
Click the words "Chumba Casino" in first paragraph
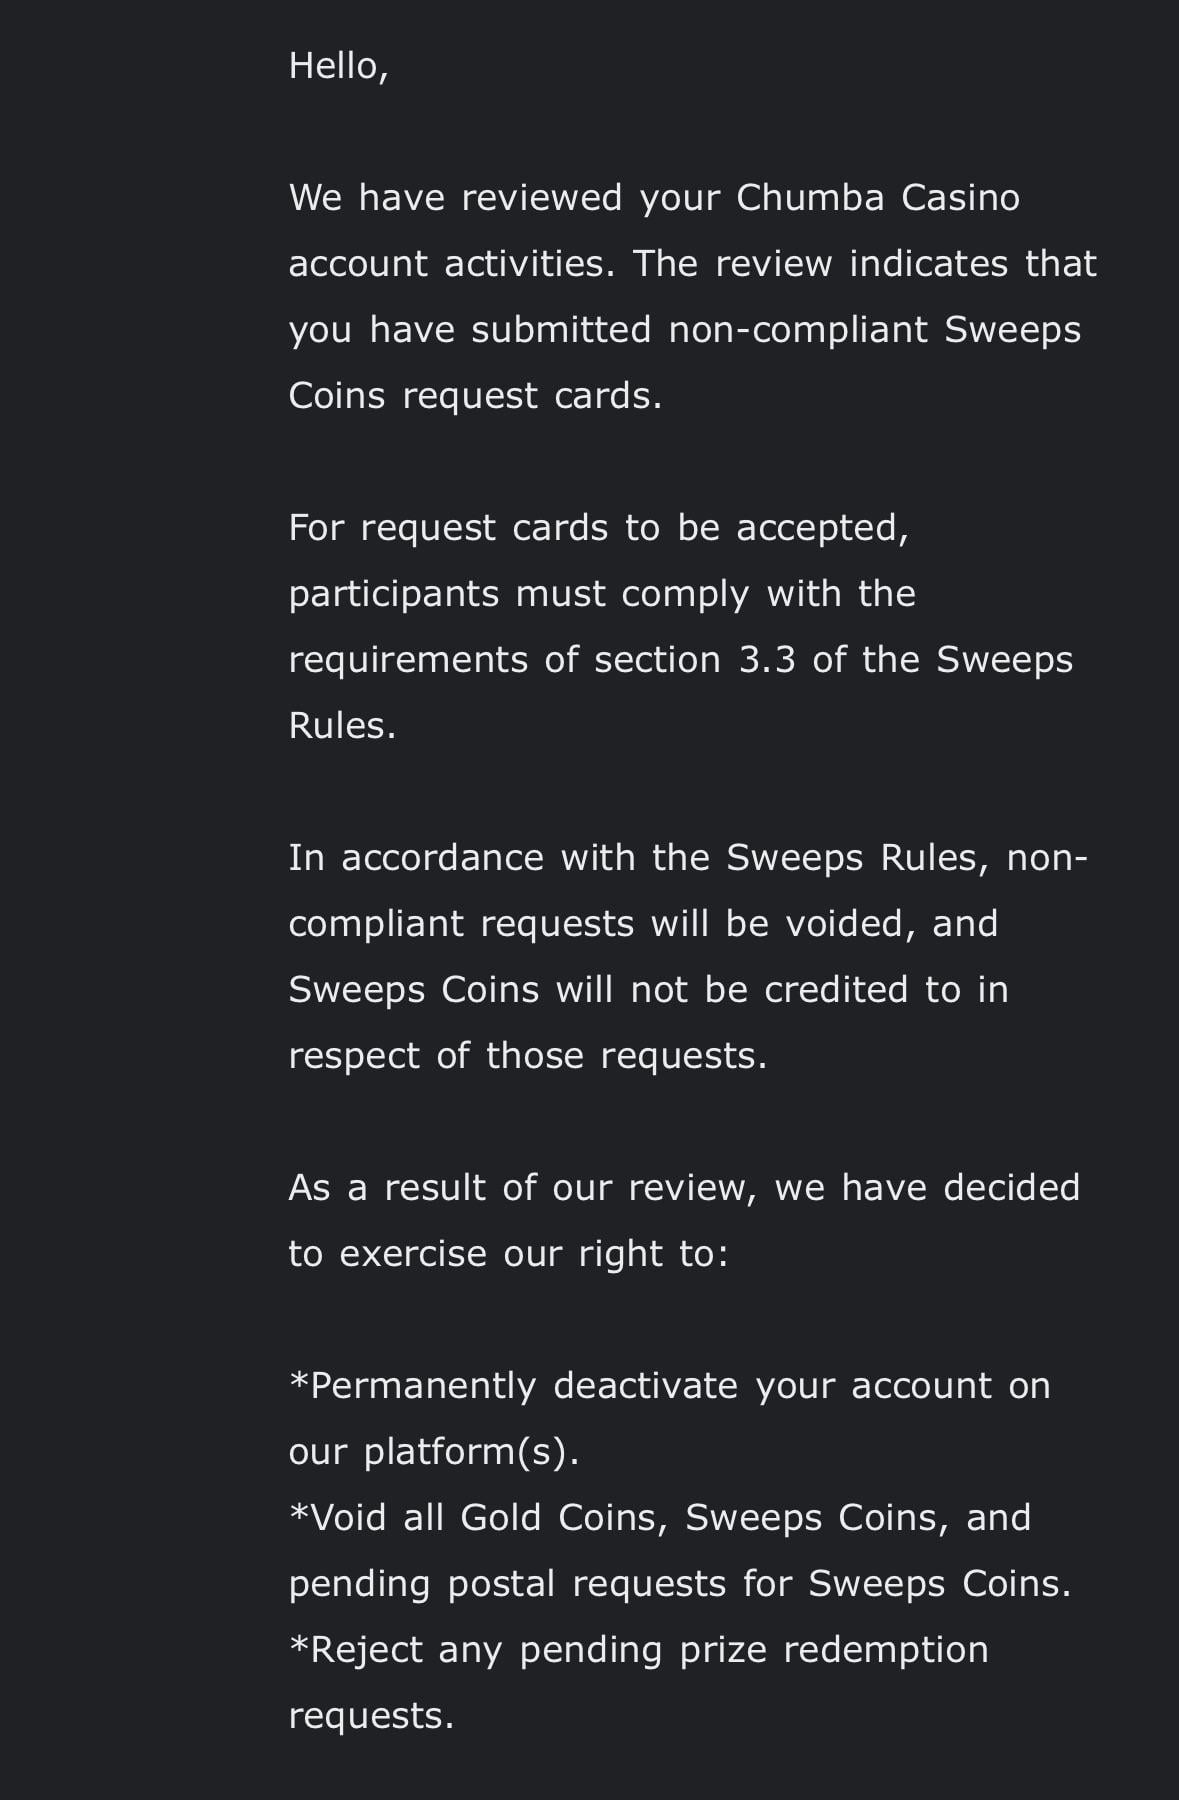(x=878, y=198)
